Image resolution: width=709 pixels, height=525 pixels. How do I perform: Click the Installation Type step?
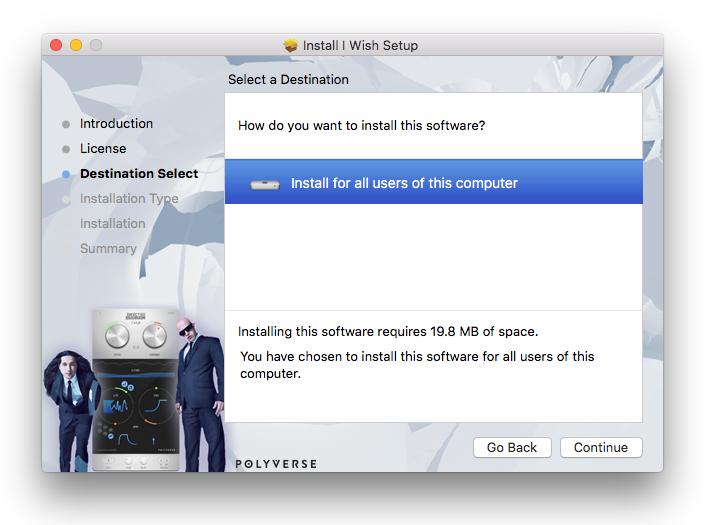point(129,199)
